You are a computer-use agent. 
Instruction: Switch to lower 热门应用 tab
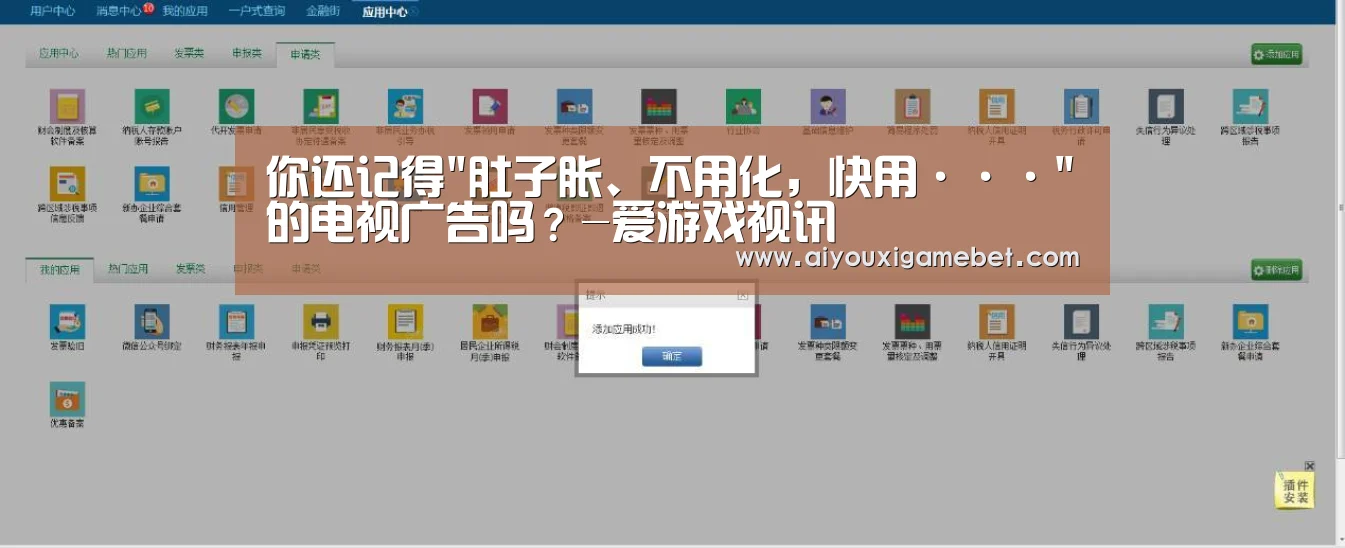pyautogui.click(x=128, y=270)
